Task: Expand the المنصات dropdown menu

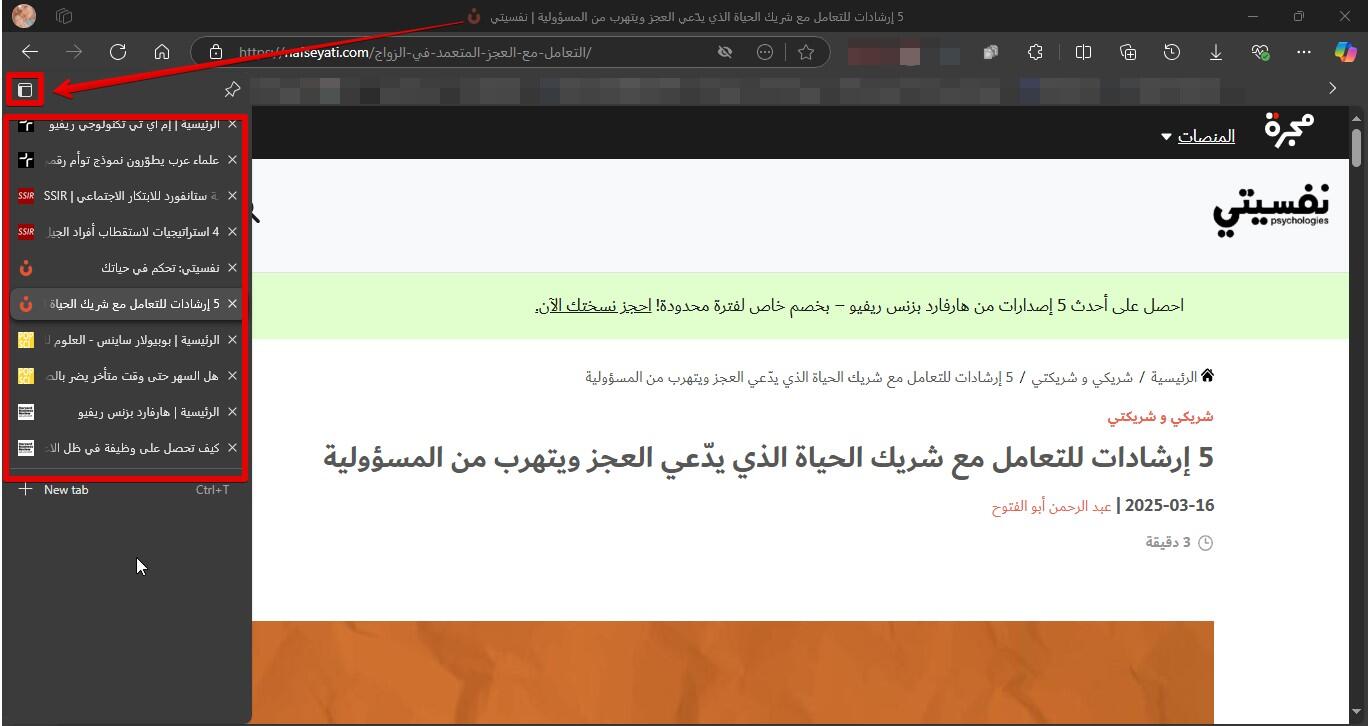Action: pyautogui.click(x=1197, y=136)
